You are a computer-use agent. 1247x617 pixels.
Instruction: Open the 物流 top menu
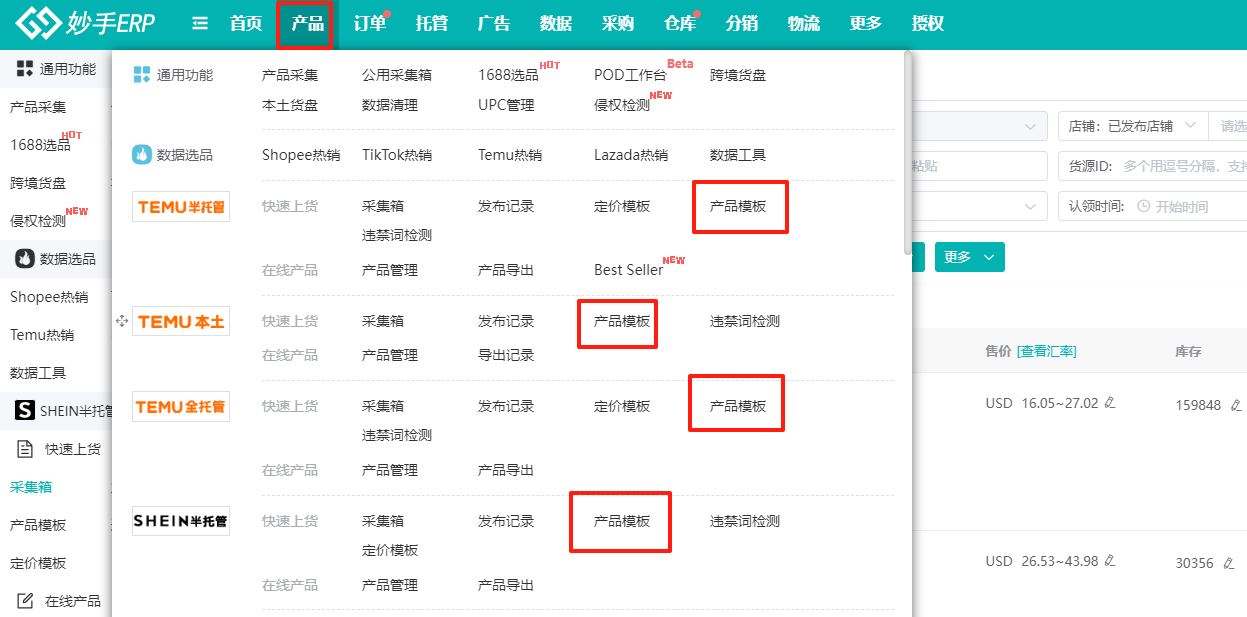804,23
